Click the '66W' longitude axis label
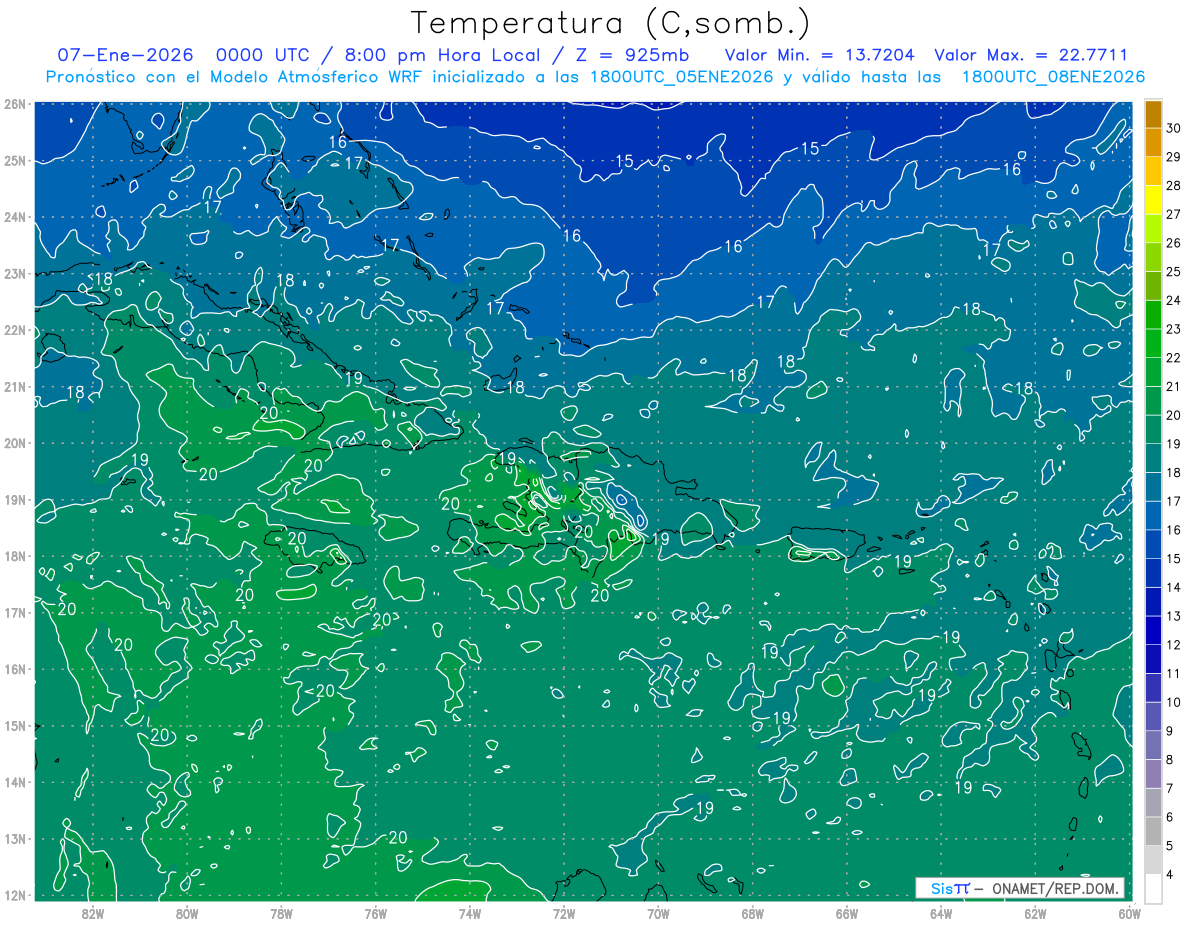The width and height of the screenshot is (1200, 927). pos(847,913)
